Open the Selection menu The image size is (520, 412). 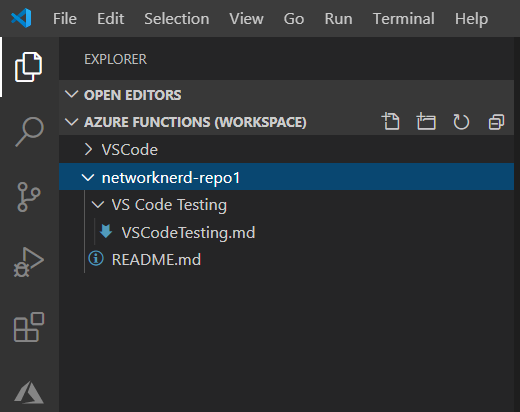[177, 19]
